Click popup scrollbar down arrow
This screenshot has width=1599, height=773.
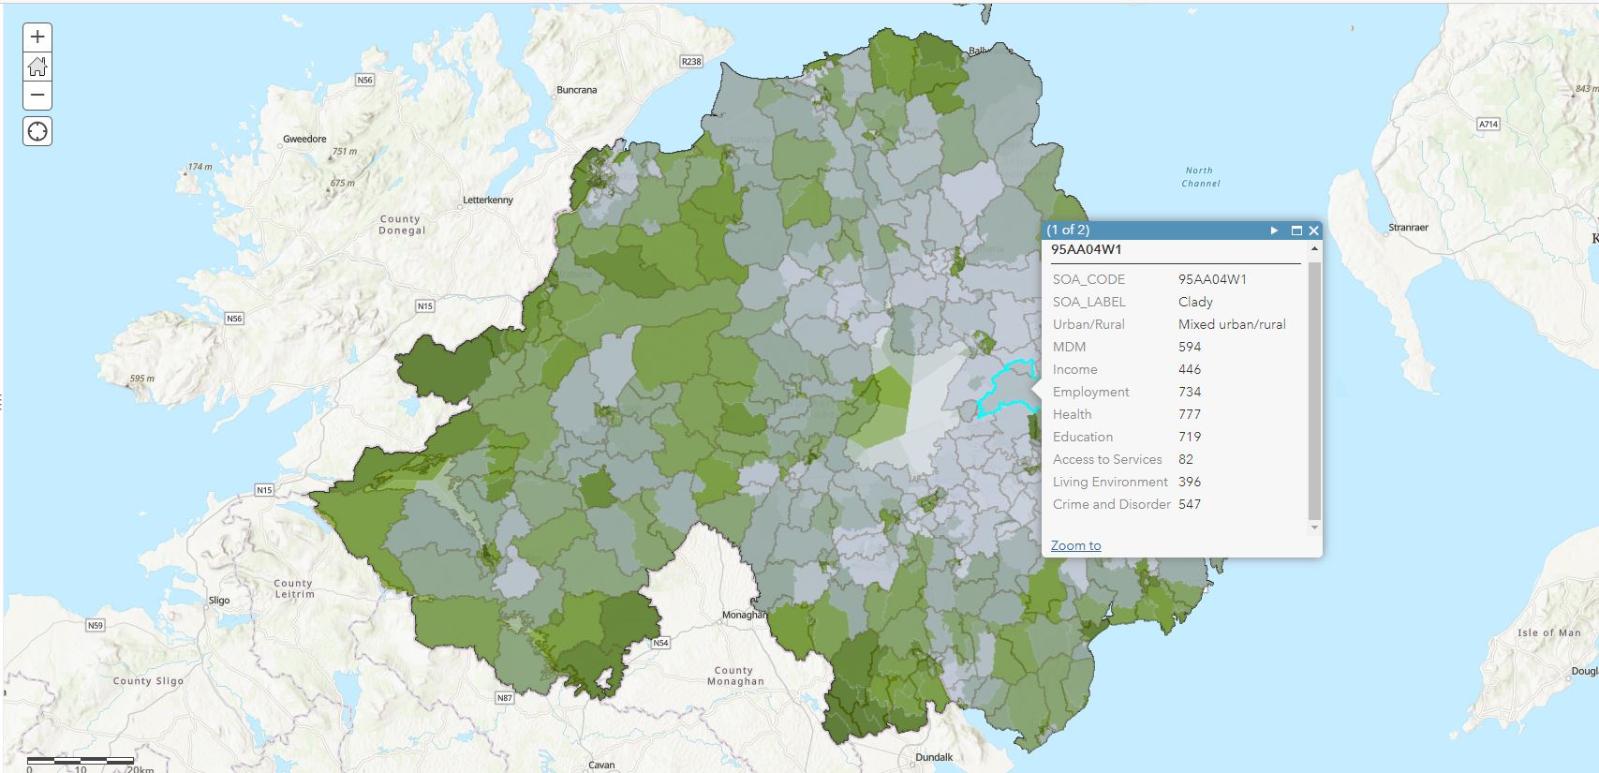(x=1314, y=527)
